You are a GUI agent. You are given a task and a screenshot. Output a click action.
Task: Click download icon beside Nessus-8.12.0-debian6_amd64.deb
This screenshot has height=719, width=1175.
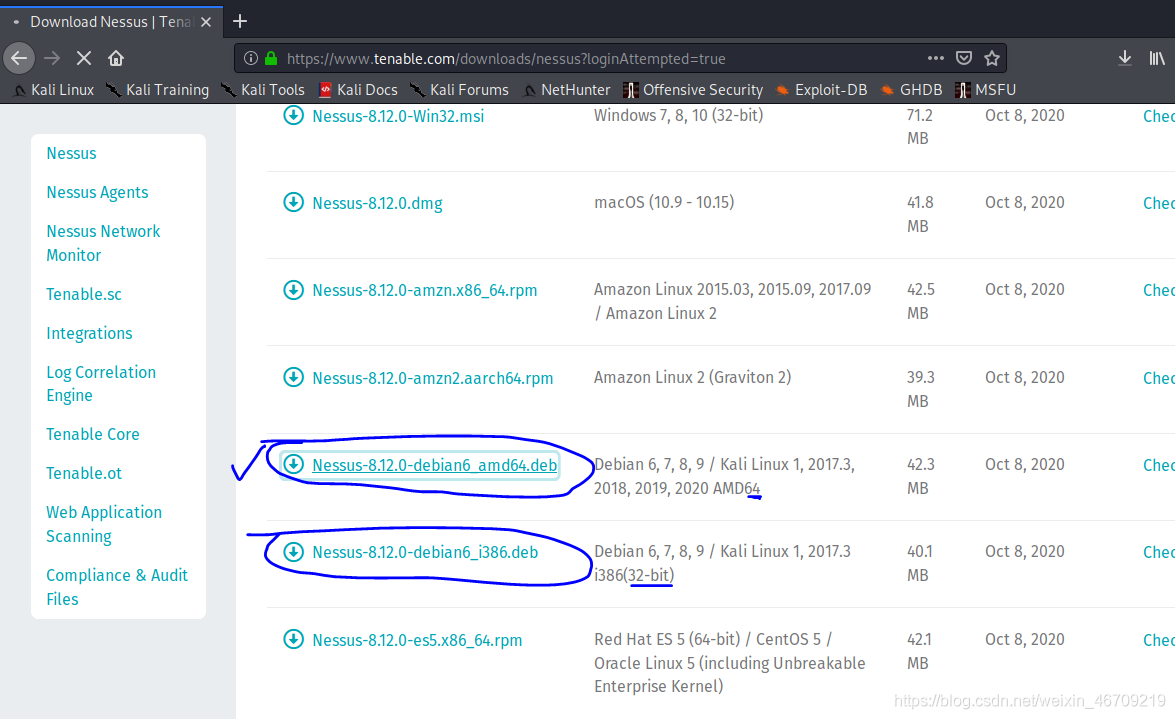[293, 464]
